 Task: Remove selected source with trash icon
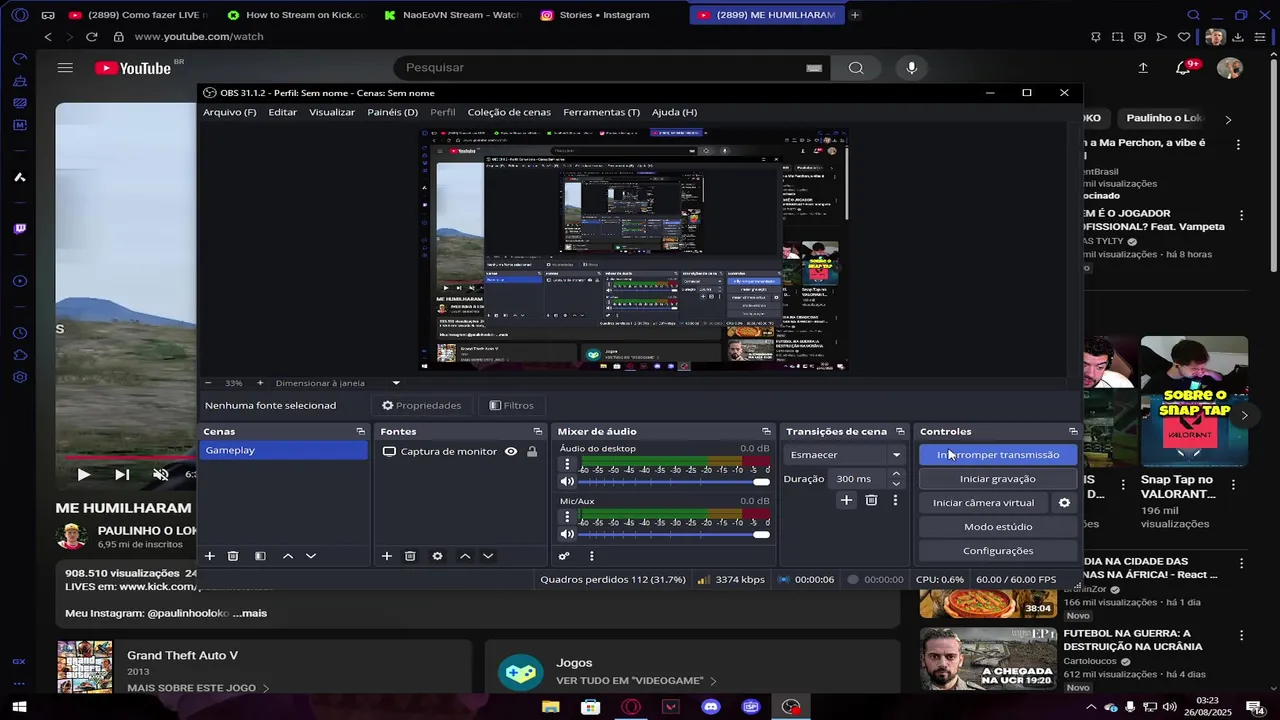click(x=410, y=556)
